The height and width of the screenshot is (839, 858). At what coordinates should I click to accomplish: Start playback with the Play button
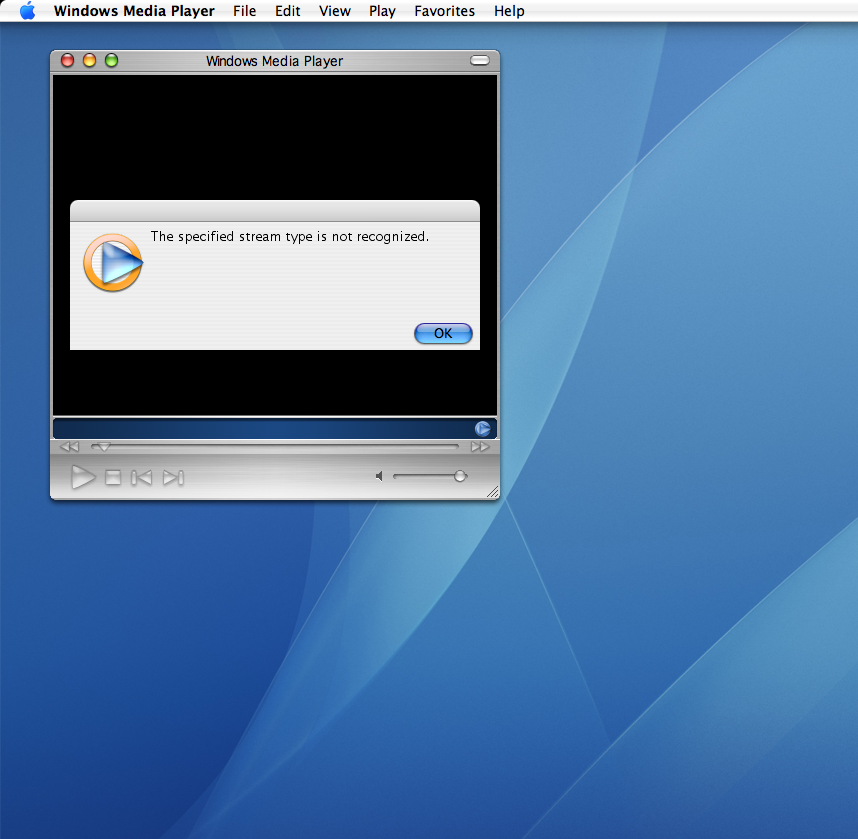[83, 477]
